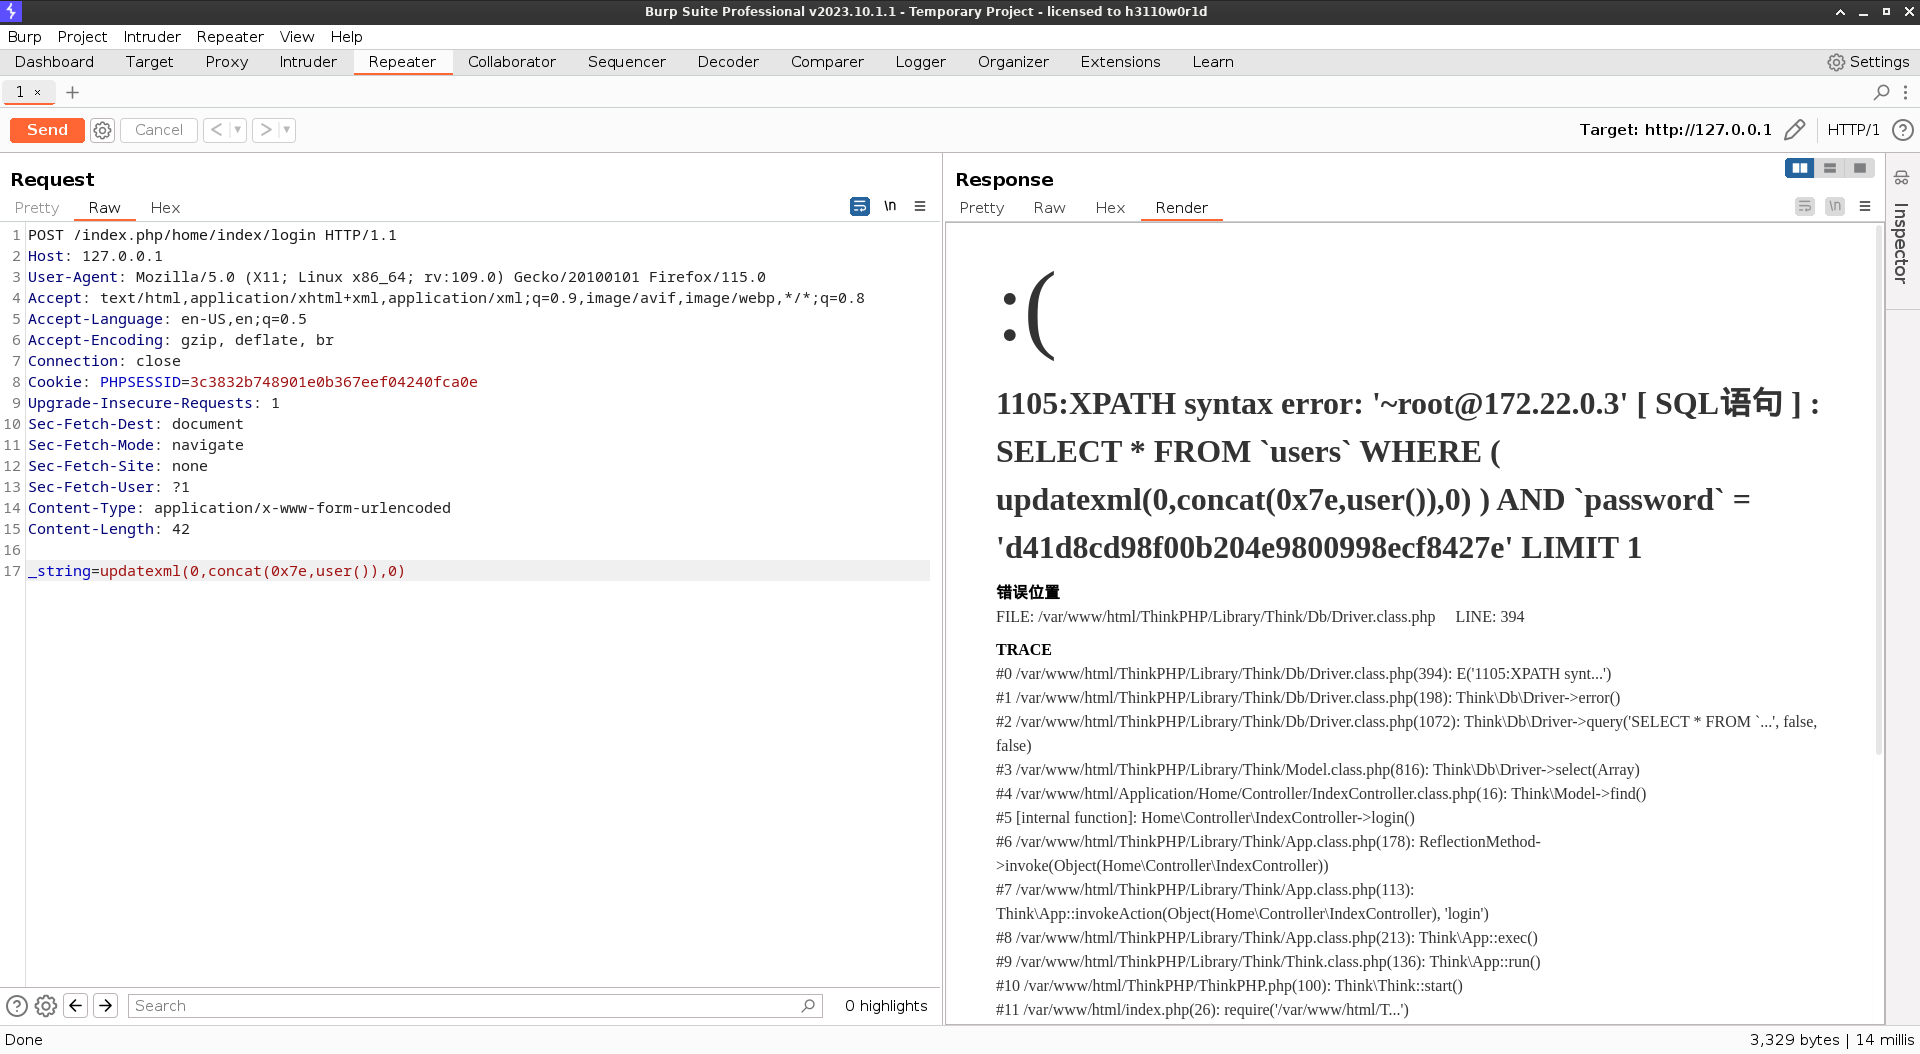The width and height of the screenshot is (1920, 1054).
Task: Click the request Search input field
Action: 475,1006
